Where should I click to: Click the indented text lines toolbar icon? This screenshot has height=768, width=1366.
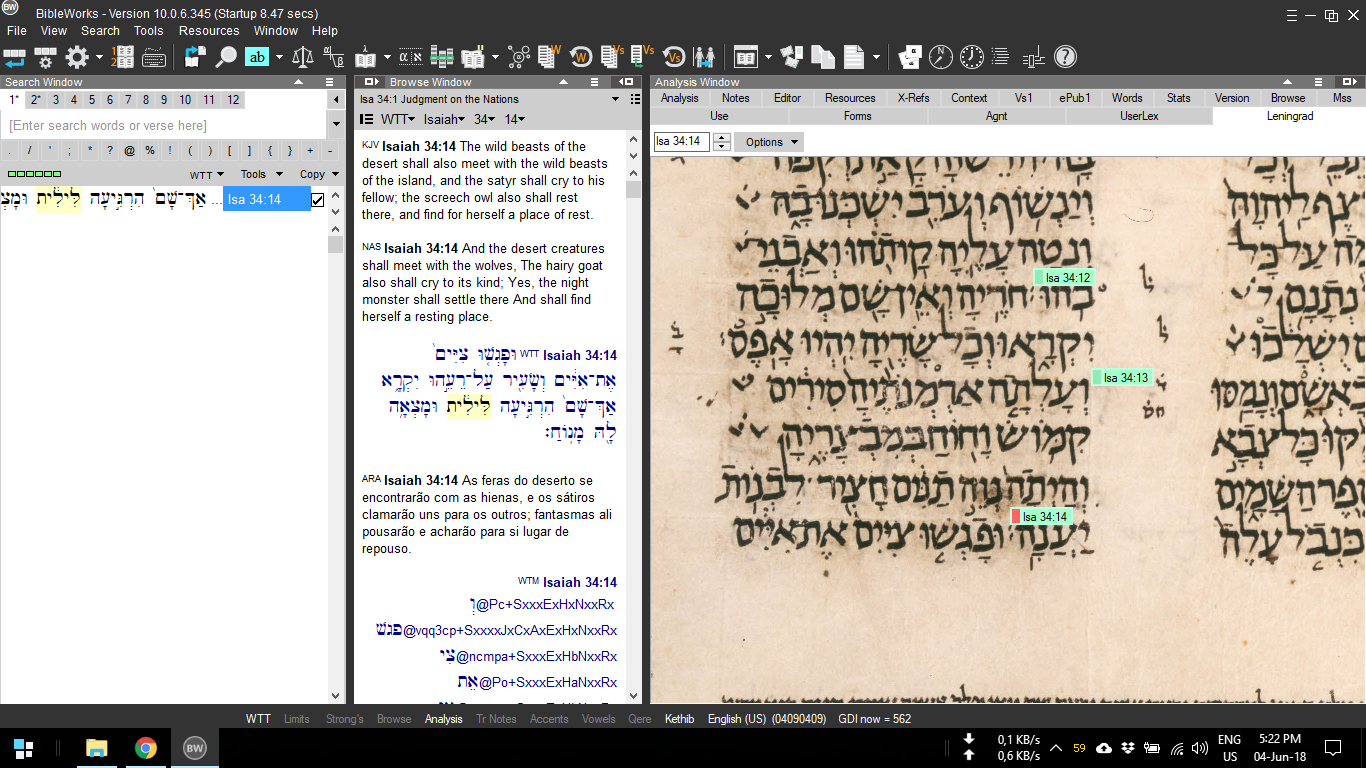click(1000, 57)
